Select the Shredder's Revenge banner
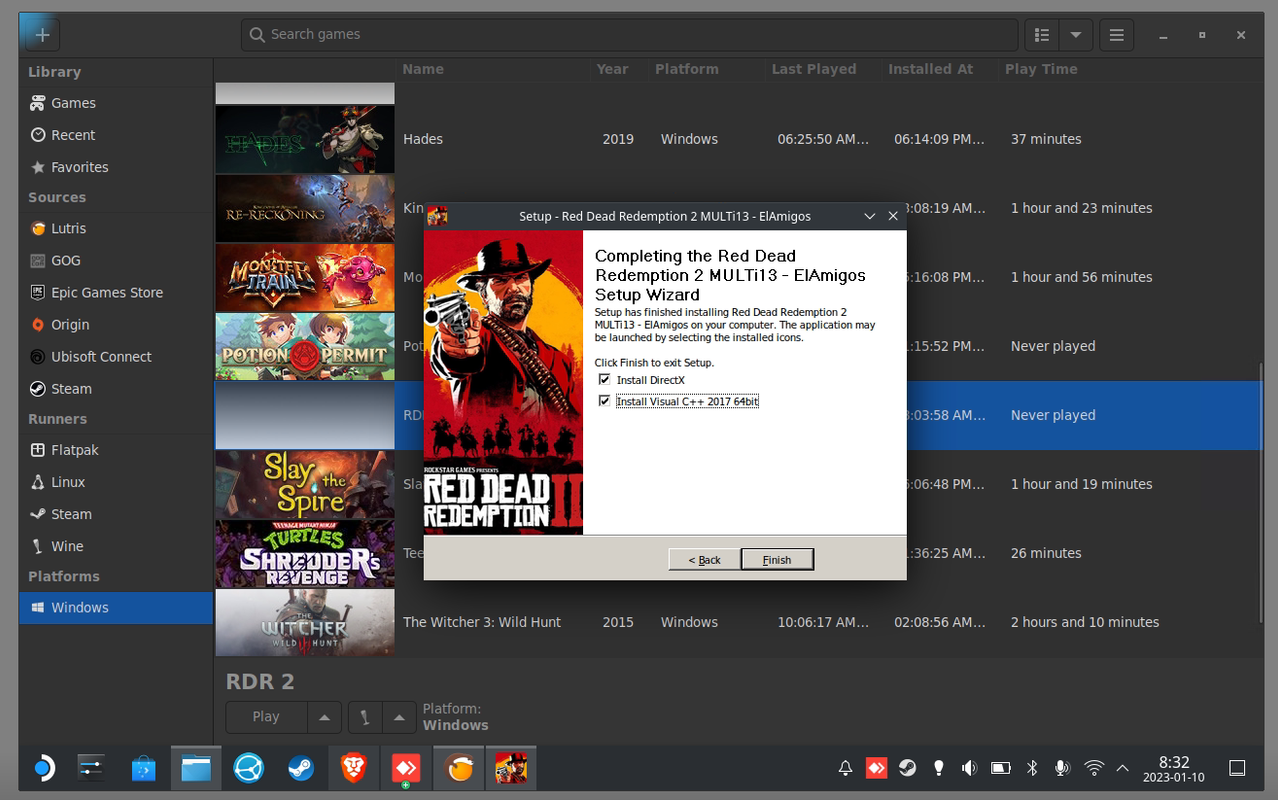This screenshot has width=1278, height=800. (x=305, y=553)
